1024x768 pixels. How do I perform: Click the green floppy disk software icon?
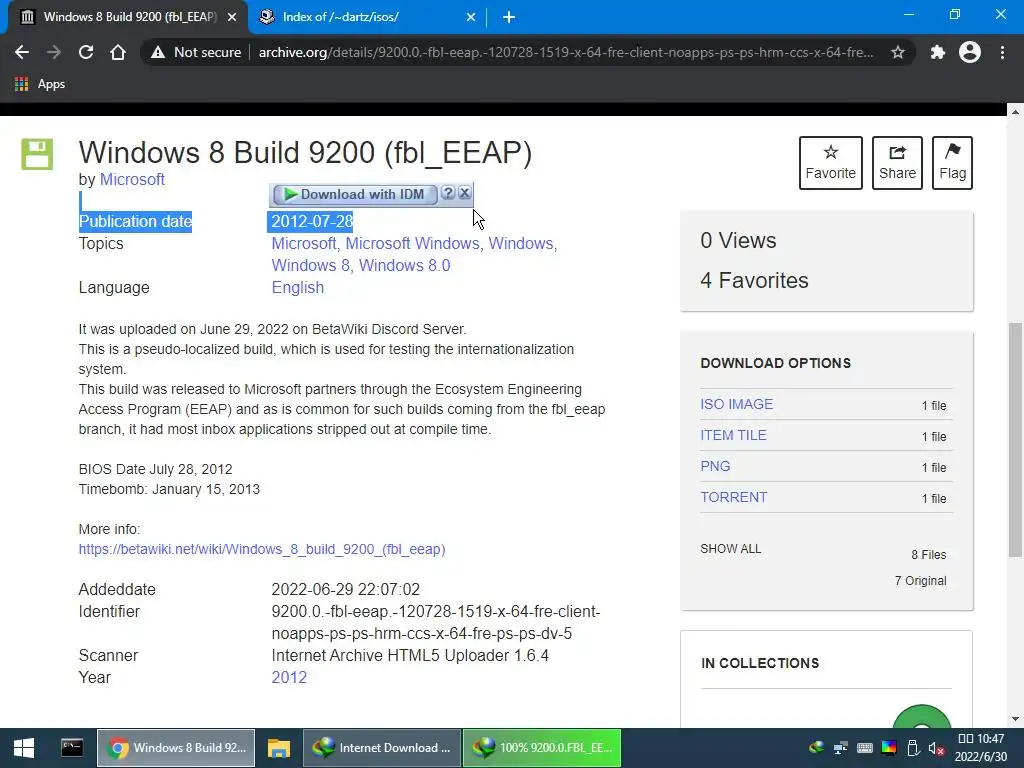[x=37, y=154]
